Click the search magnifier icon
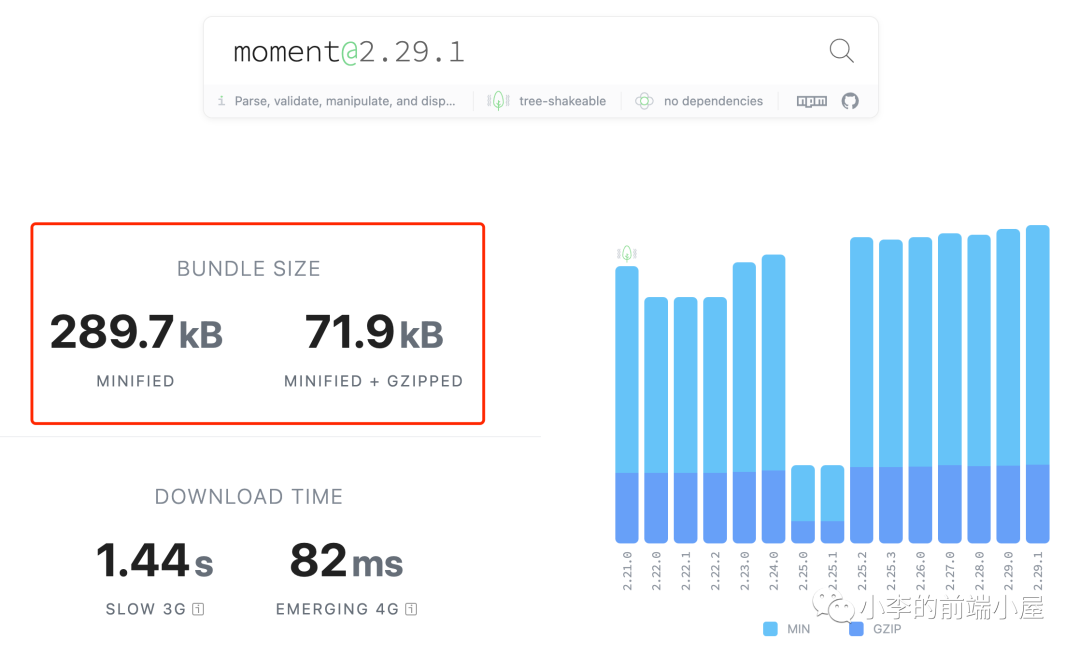 (841, 50)
